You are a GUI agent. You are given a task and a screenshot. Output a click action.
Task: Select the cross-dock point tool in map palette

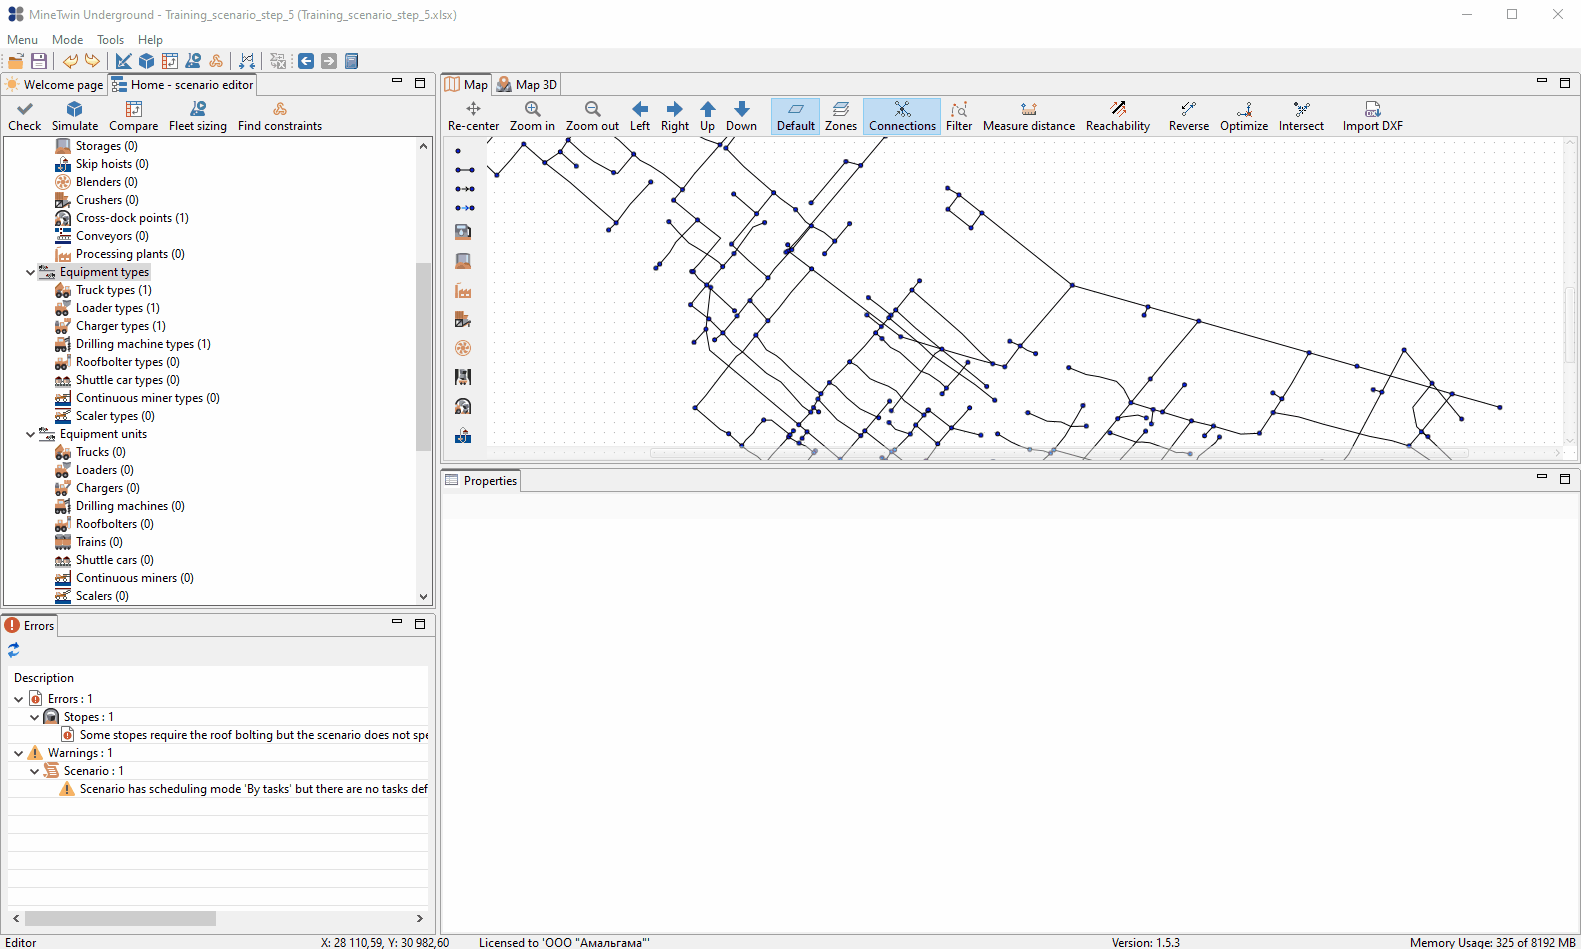point(463,406)
